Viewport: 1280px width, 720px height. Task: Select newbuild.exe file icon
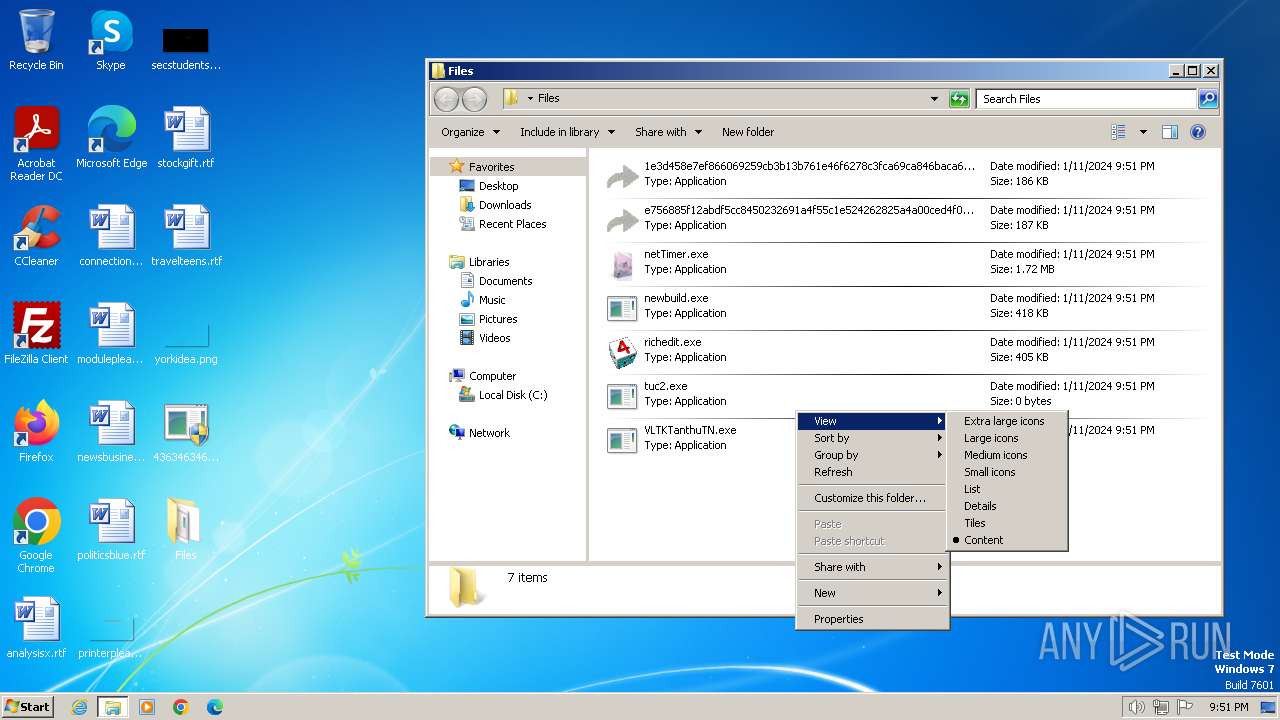point(622,309)
